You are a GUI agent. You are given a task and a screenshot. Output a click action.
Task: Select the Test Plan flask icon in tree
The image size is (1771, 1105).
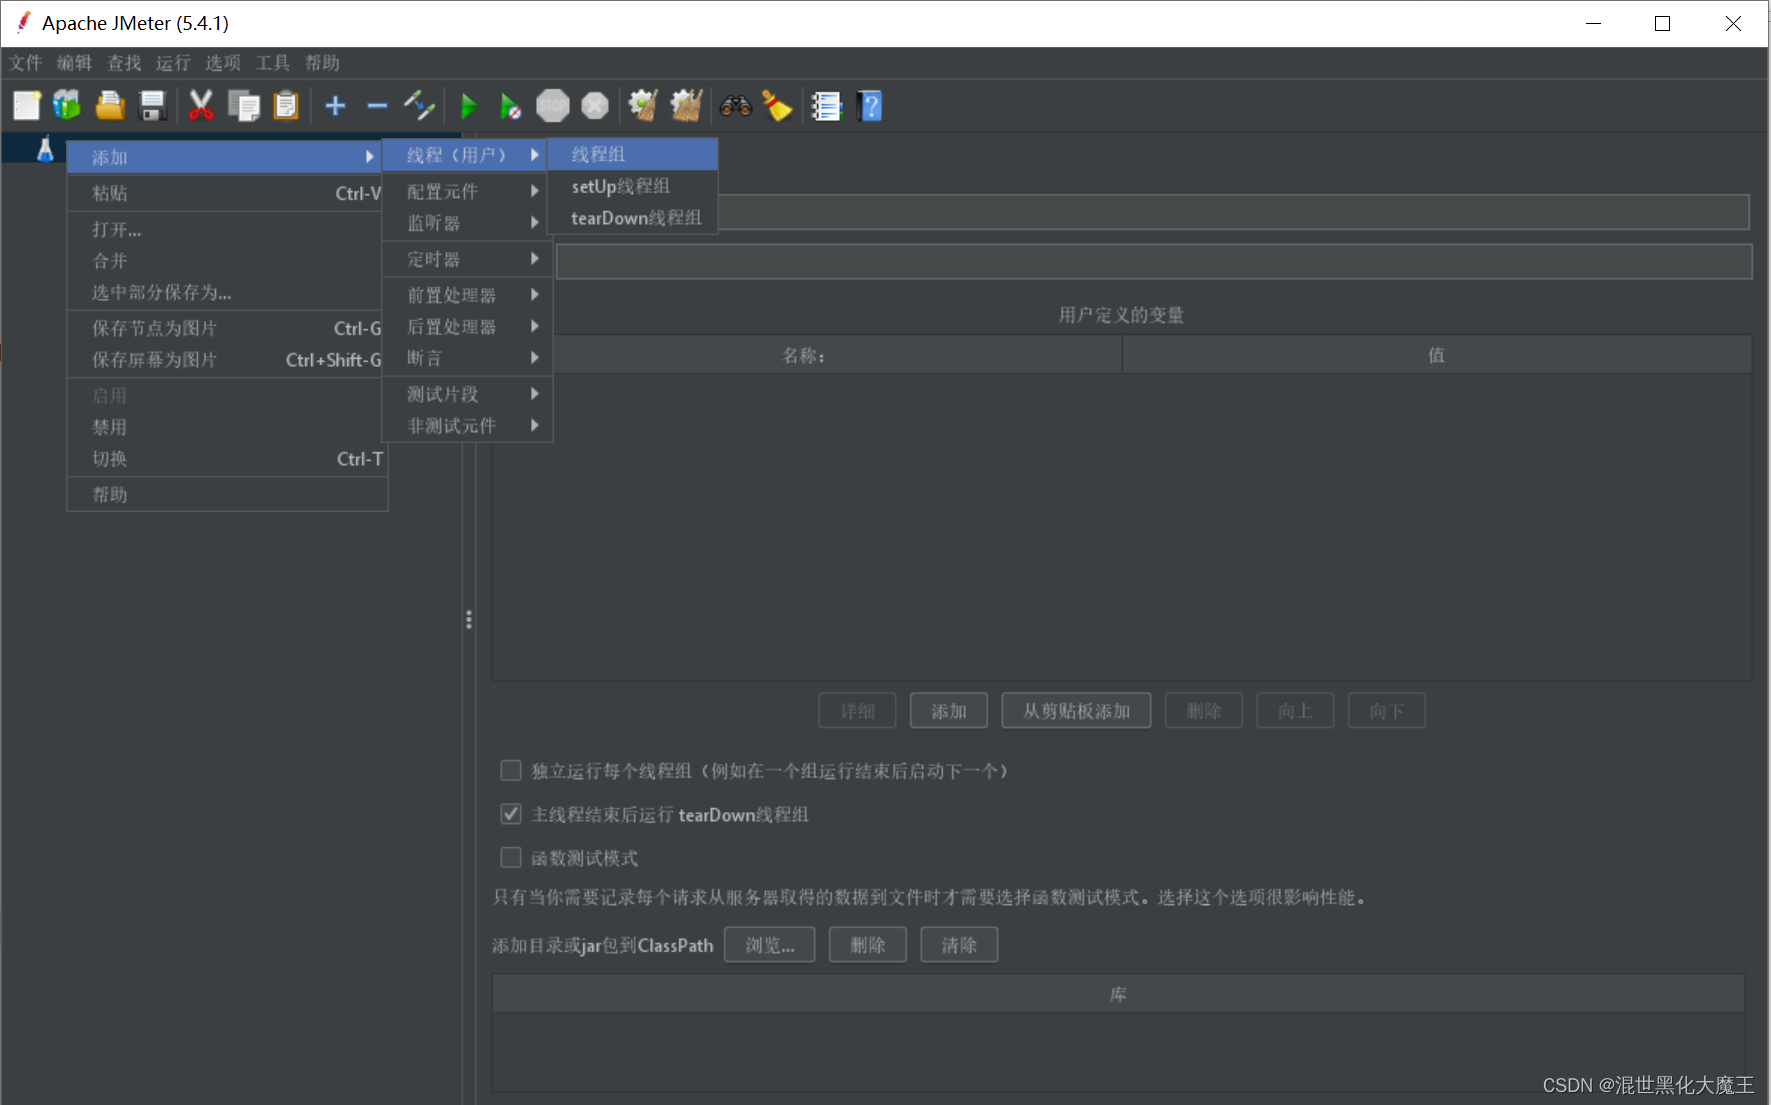coord(45,149)
